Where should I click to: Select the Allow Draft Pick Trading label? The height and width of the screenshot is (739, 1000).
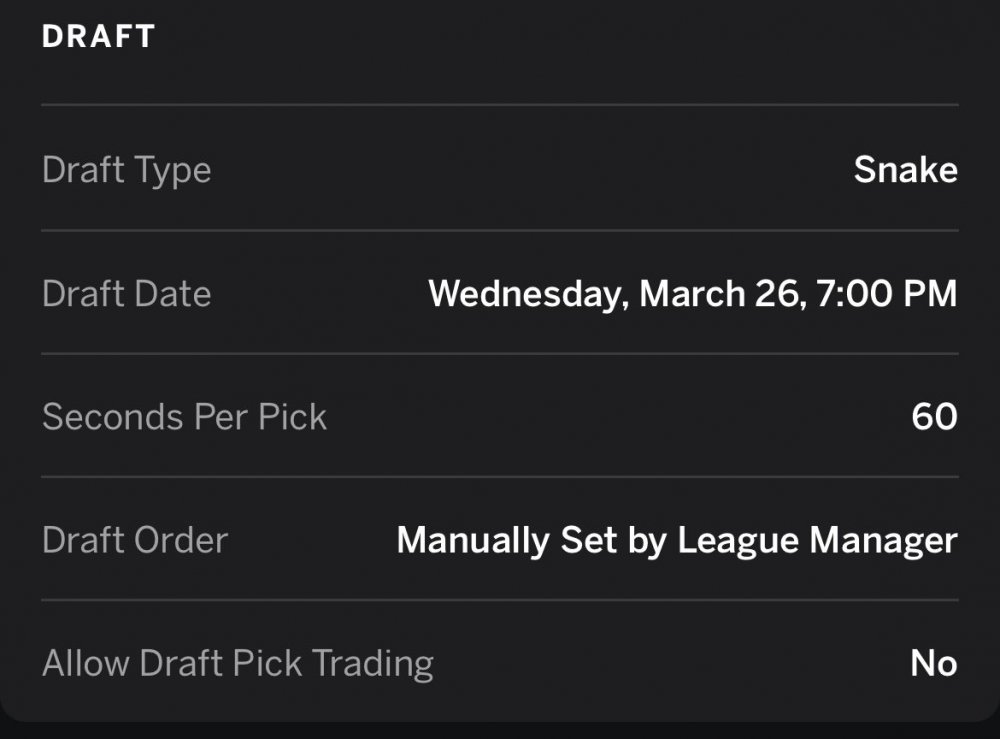pos(237,664)
